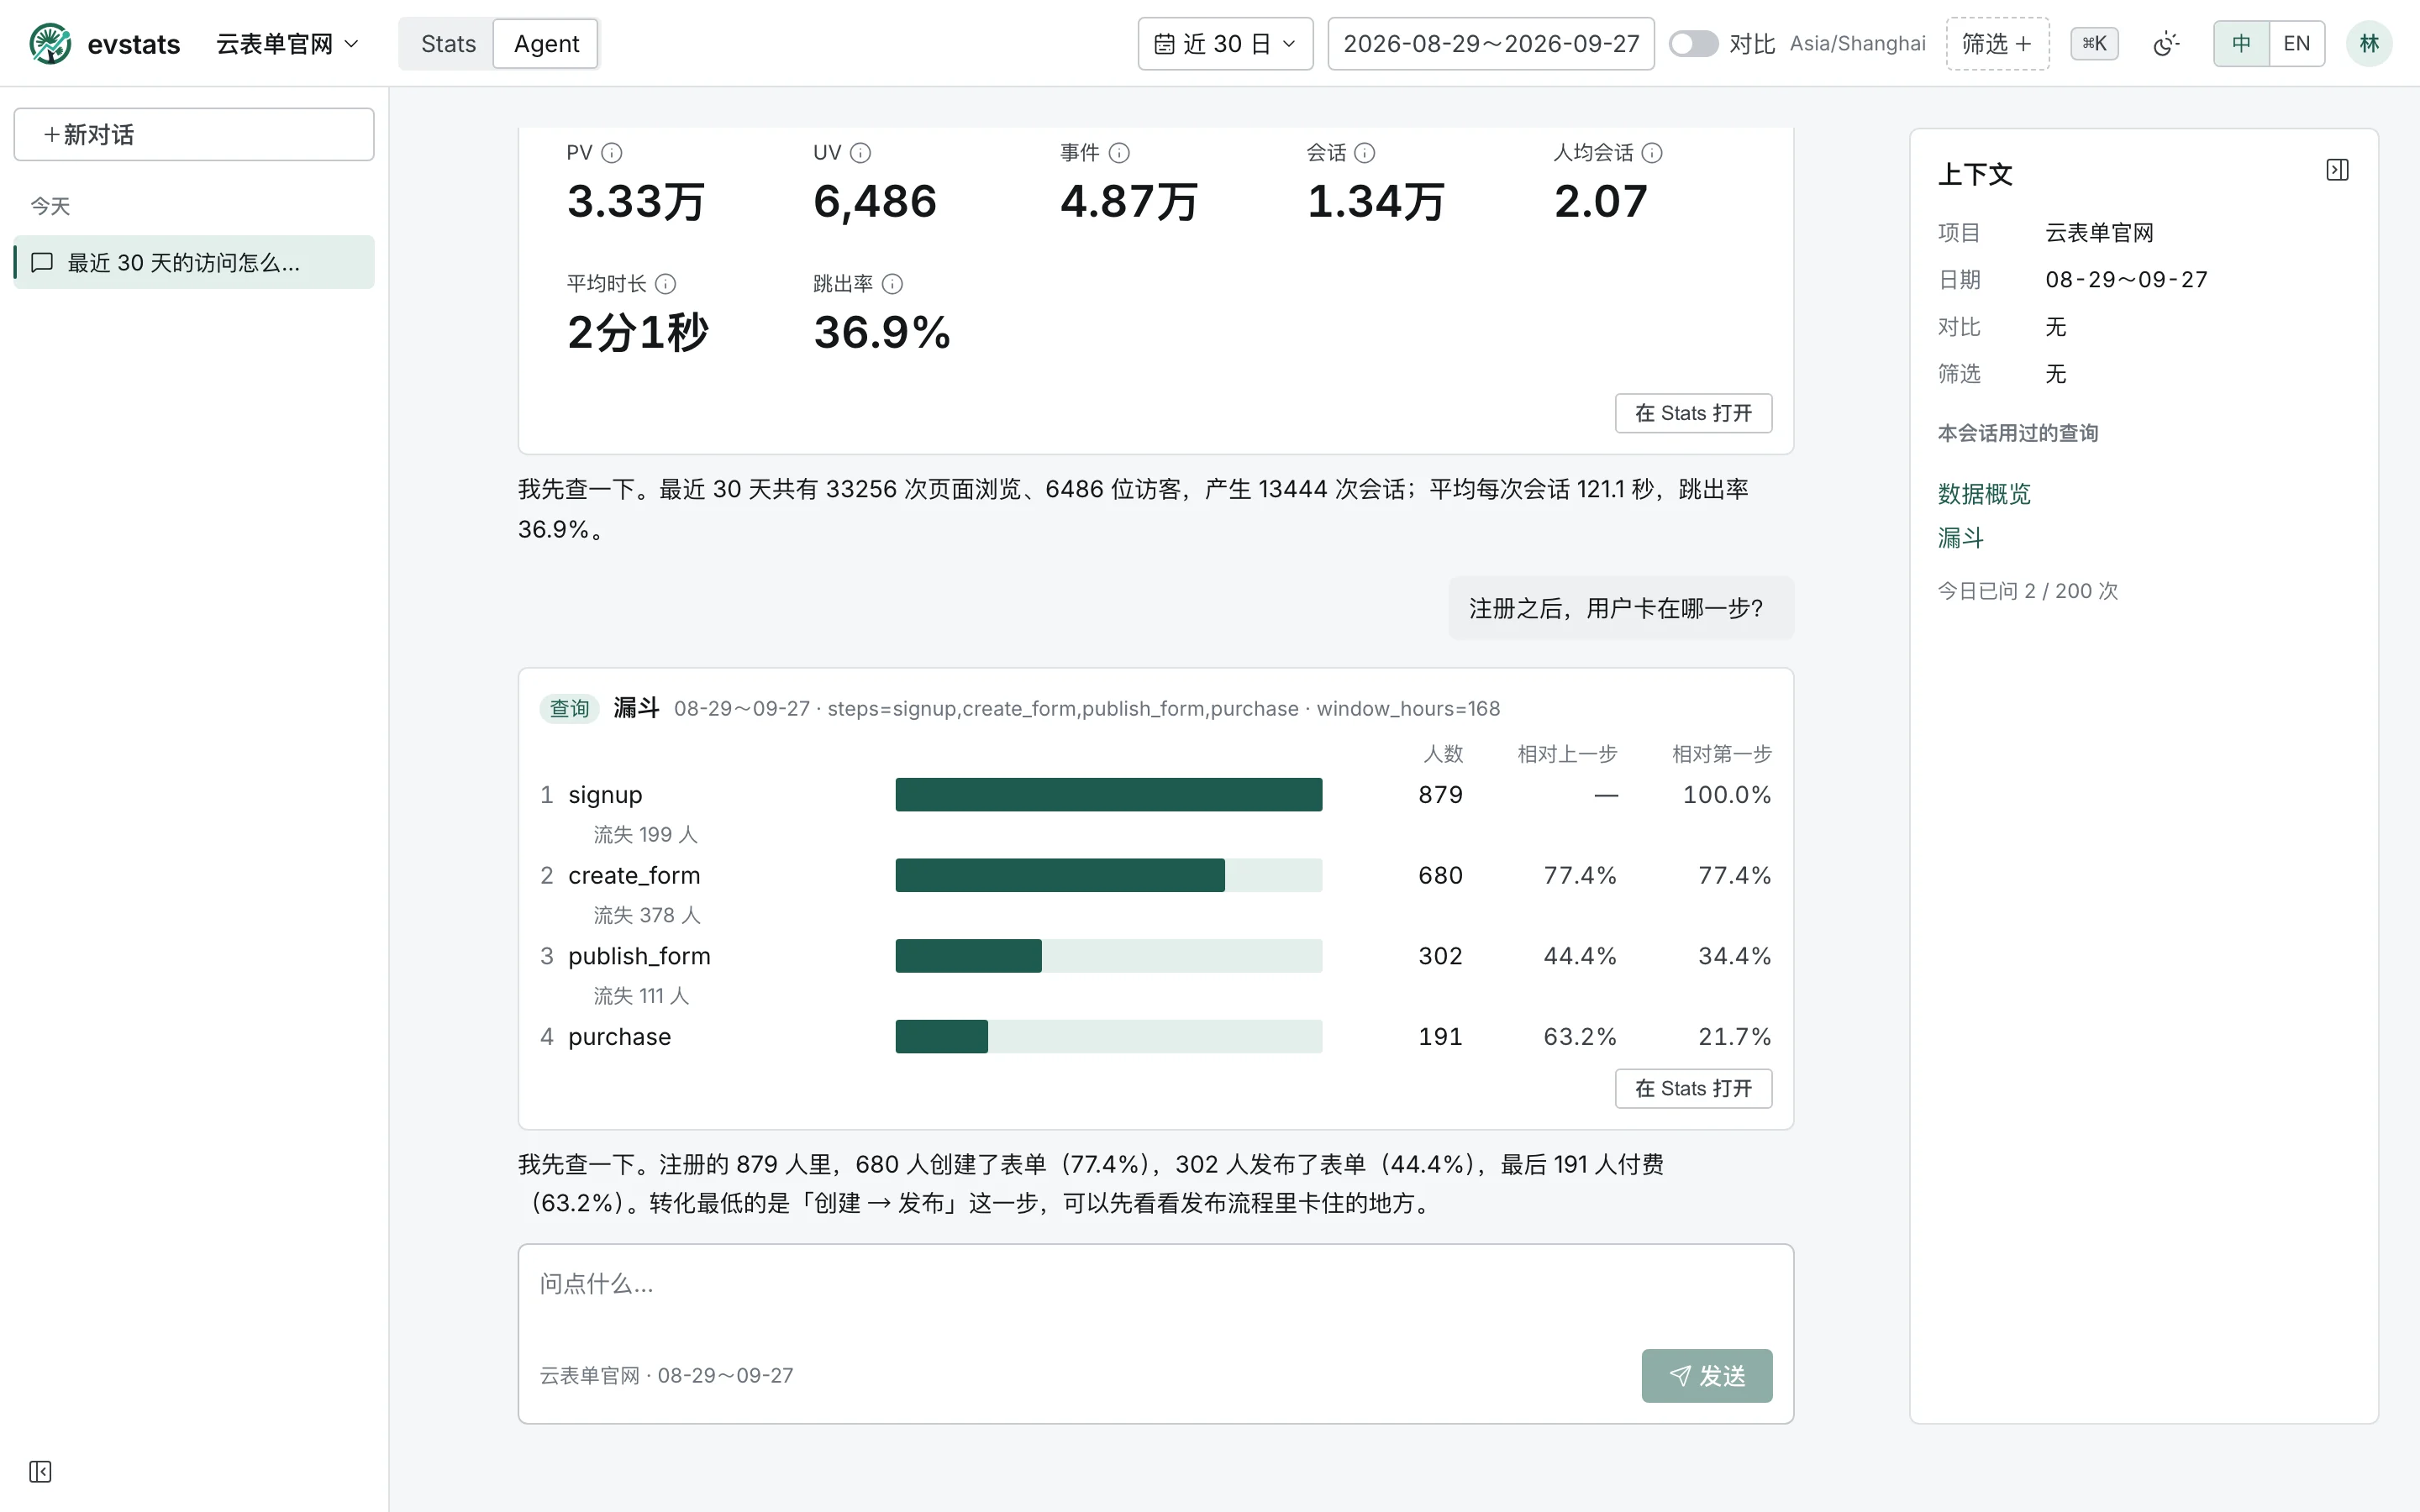Select conversation 最近 30 天的访问怎么...
2420x1512 pixels.
coord(194,263)
